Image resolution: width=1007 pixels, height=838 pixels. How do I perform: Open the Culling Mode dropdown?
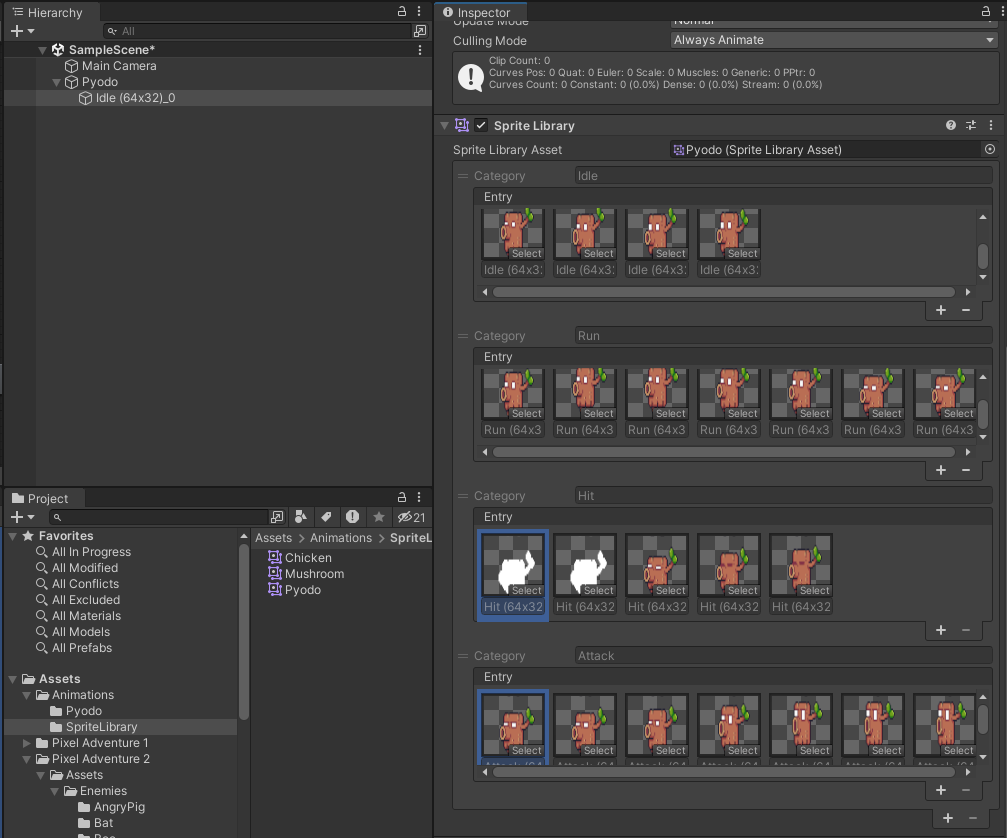click(834, 40)
